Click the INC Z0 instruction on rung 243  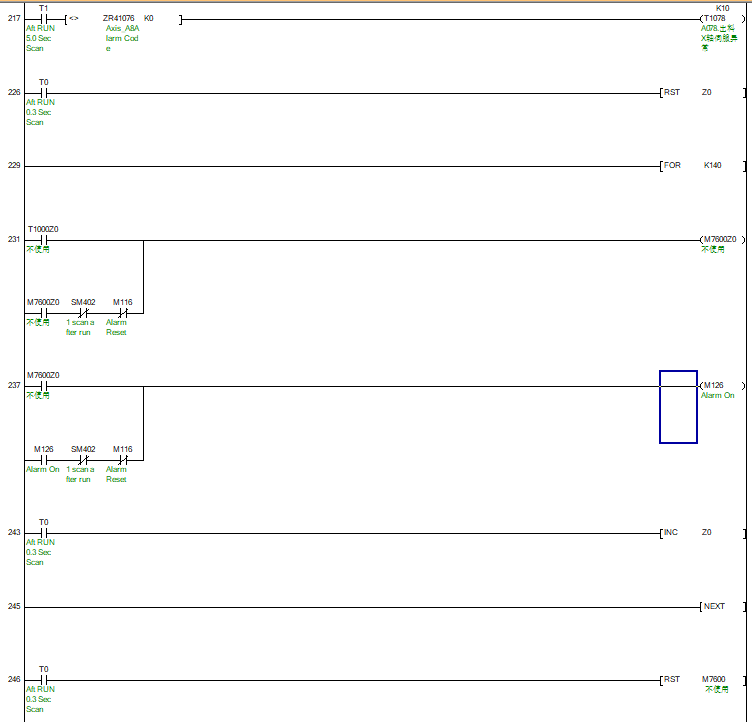click(x=702, y=533)
